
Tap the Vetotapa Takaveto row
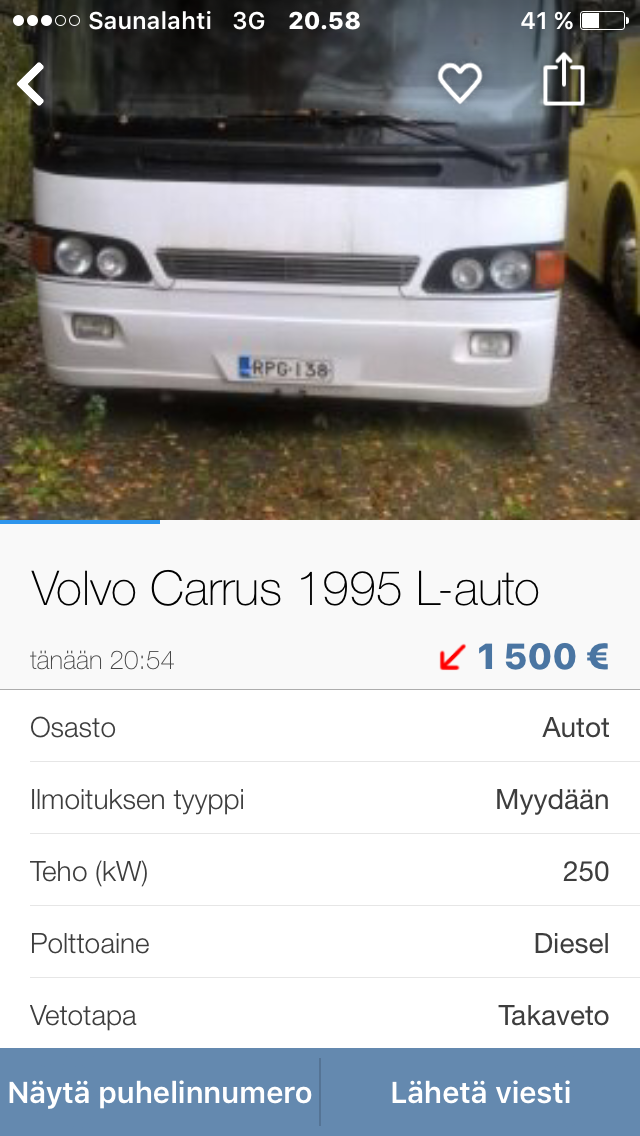pos(320,1014)
